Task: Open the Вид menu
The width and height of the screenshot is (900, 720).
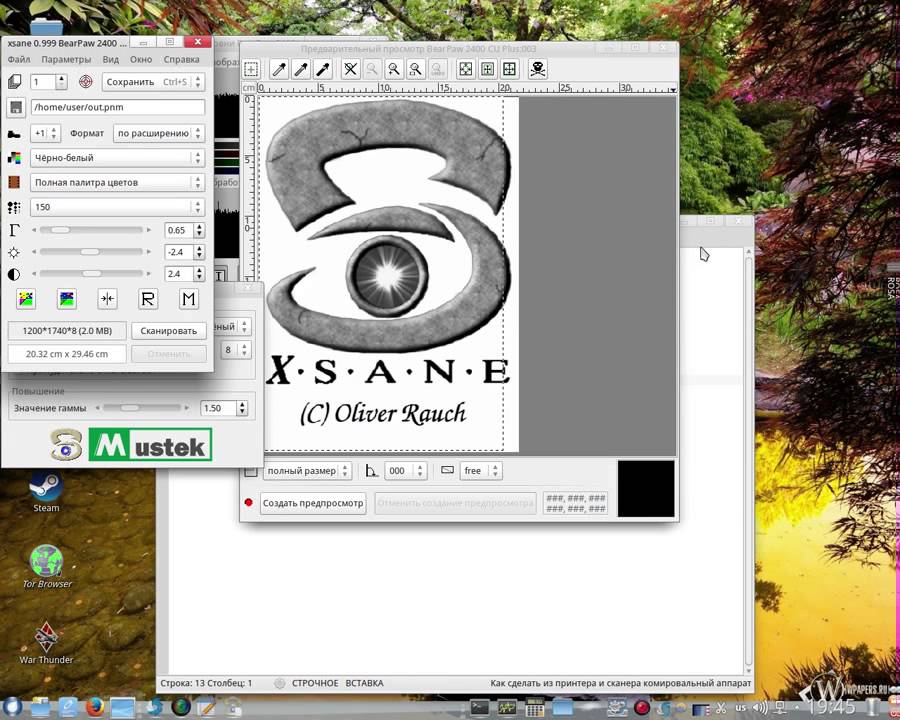Action: pos(111,59)
